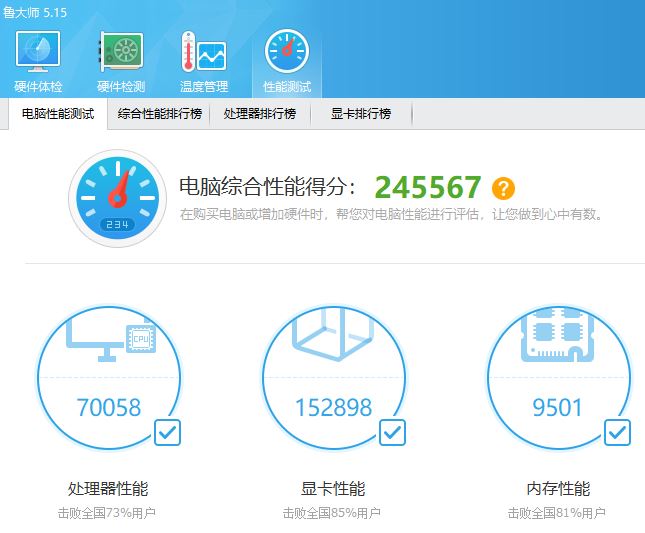Click the blue speedometer gauge showing 234
The image size is (645, 533).
tap(118, 198)
